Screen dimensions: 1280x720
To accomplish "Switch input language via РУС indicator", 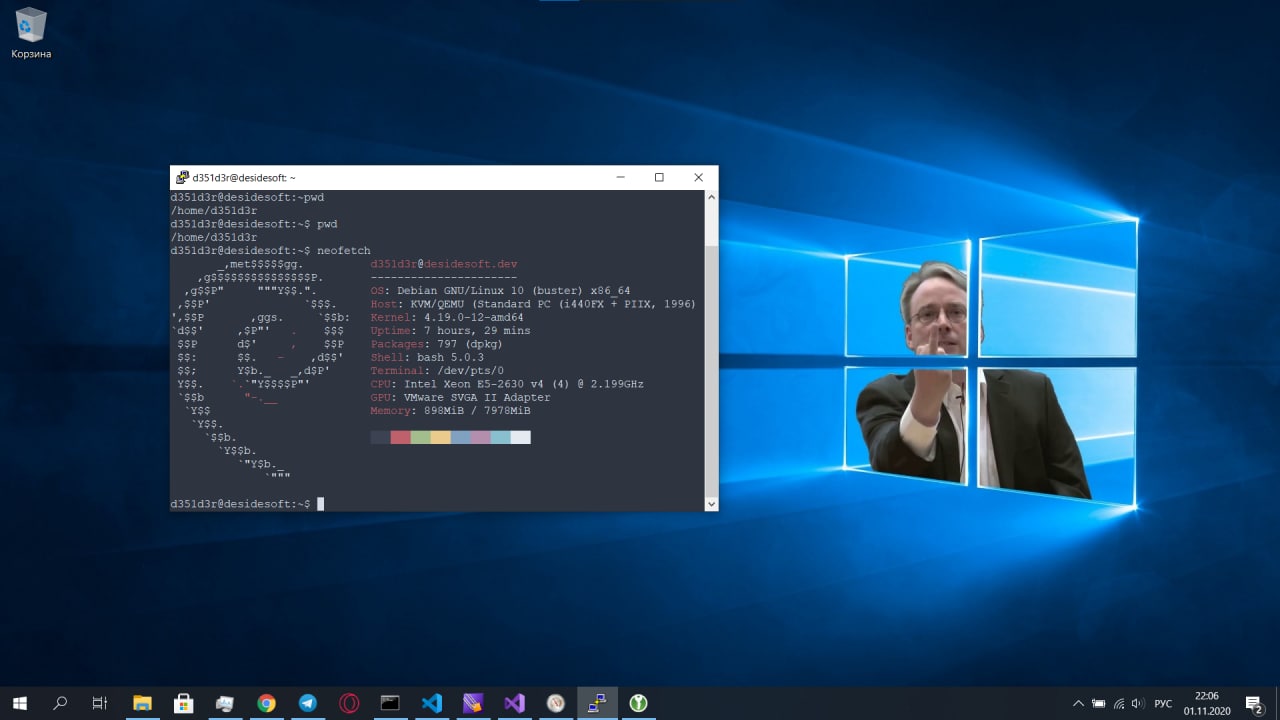I will [1163, 703].
